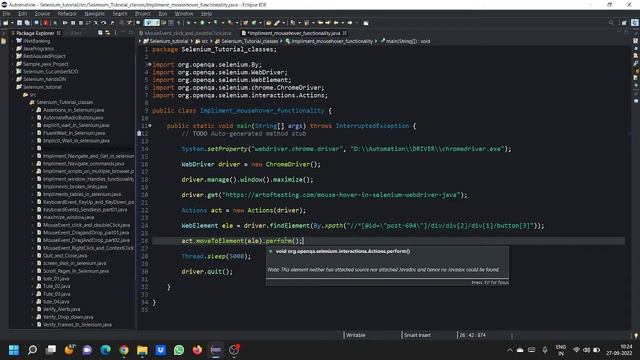Click the toolbar Search magnifier icon
Image resolution: width=640 pixels, height=360 pixels.
click(611, 23)
